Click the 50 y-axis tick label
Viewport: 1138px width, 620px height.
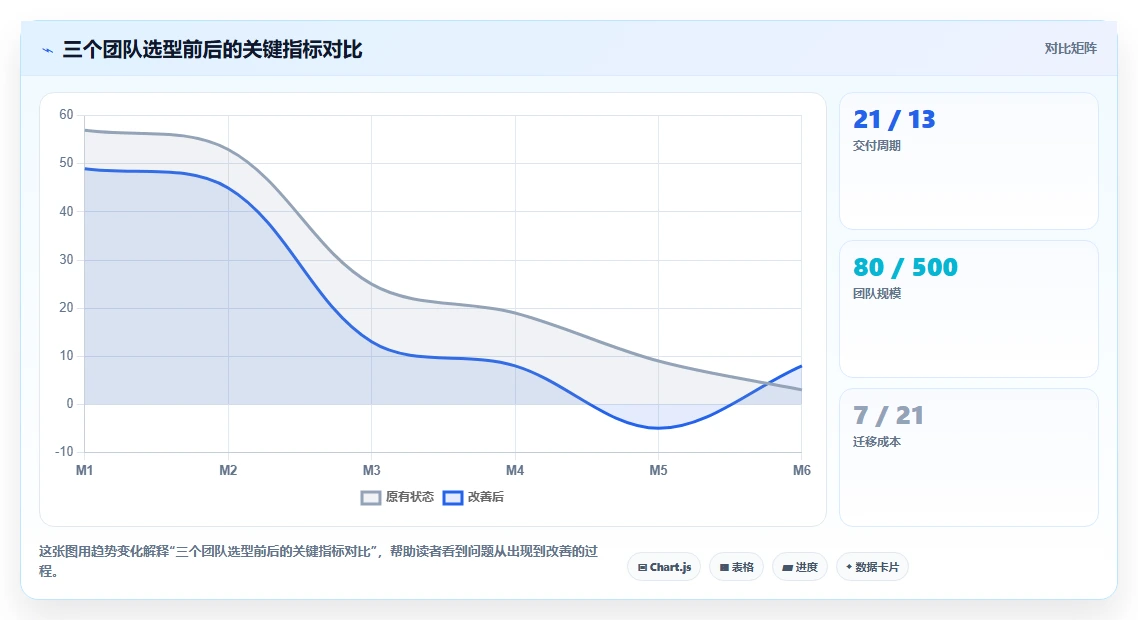66,163
